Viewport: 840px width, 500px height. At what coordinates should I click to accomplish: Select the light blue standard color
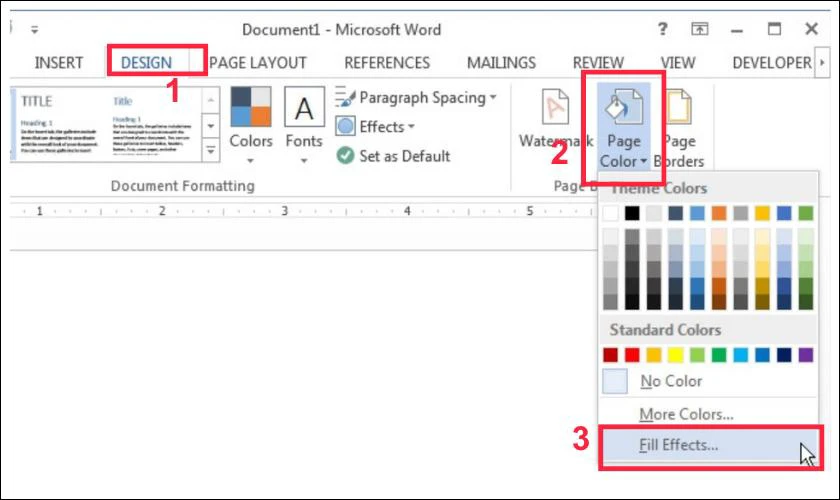741,355
